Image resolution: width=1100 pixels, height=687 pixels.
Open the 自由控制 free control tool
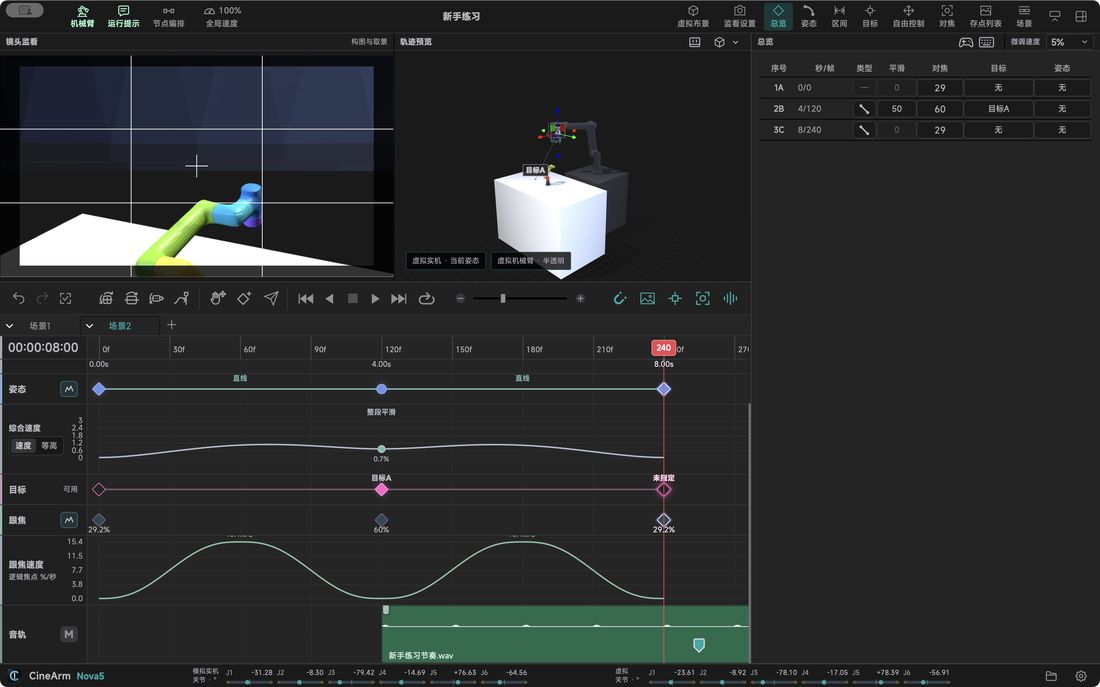(x=908, y=16)
